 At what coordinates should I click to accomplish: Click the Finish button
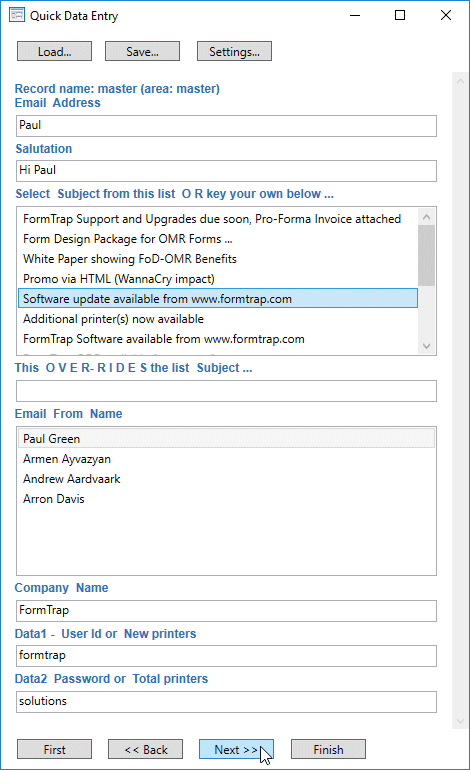pos(329,749)
